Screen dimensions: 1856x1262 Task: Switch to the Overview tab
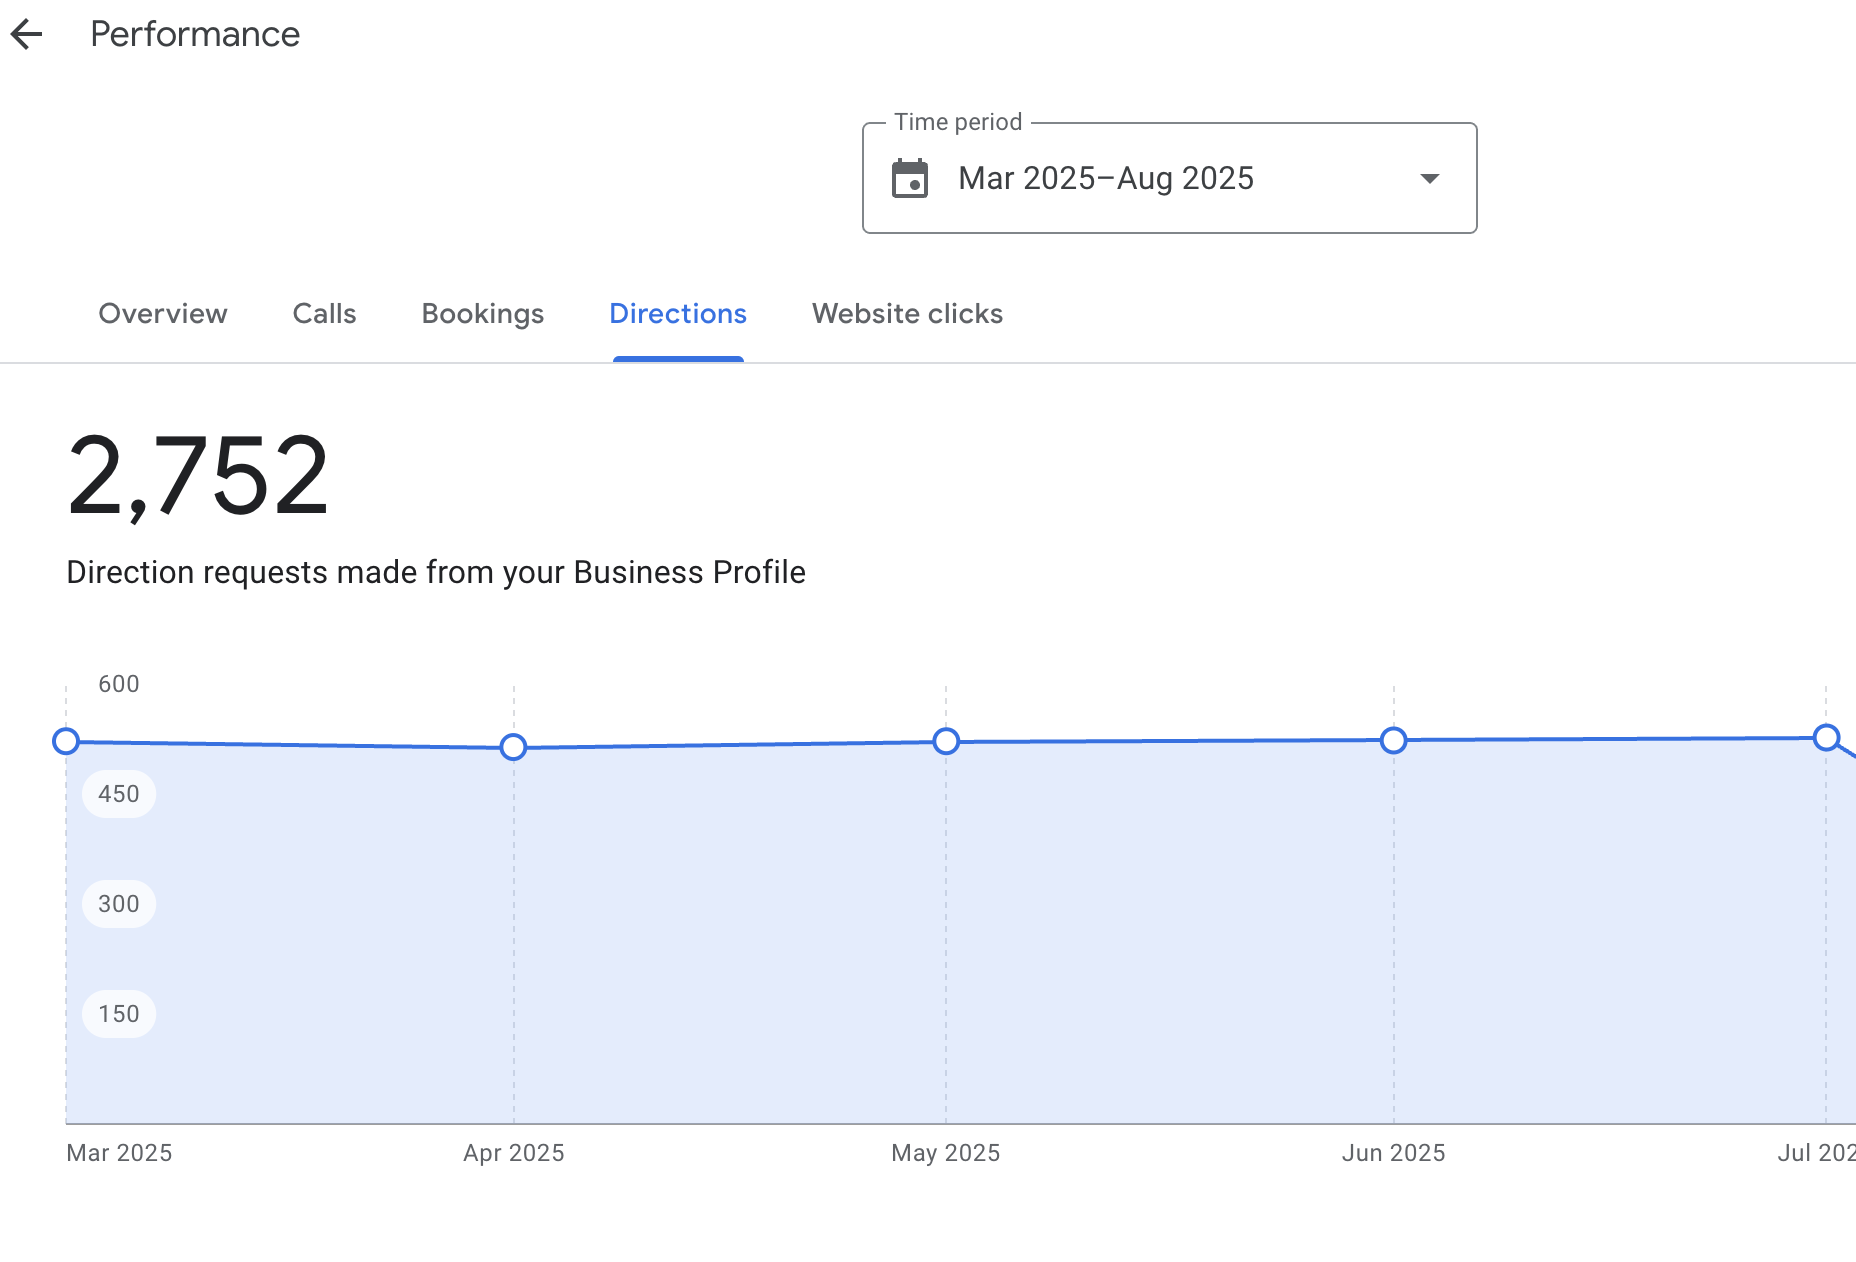[163, 314]
